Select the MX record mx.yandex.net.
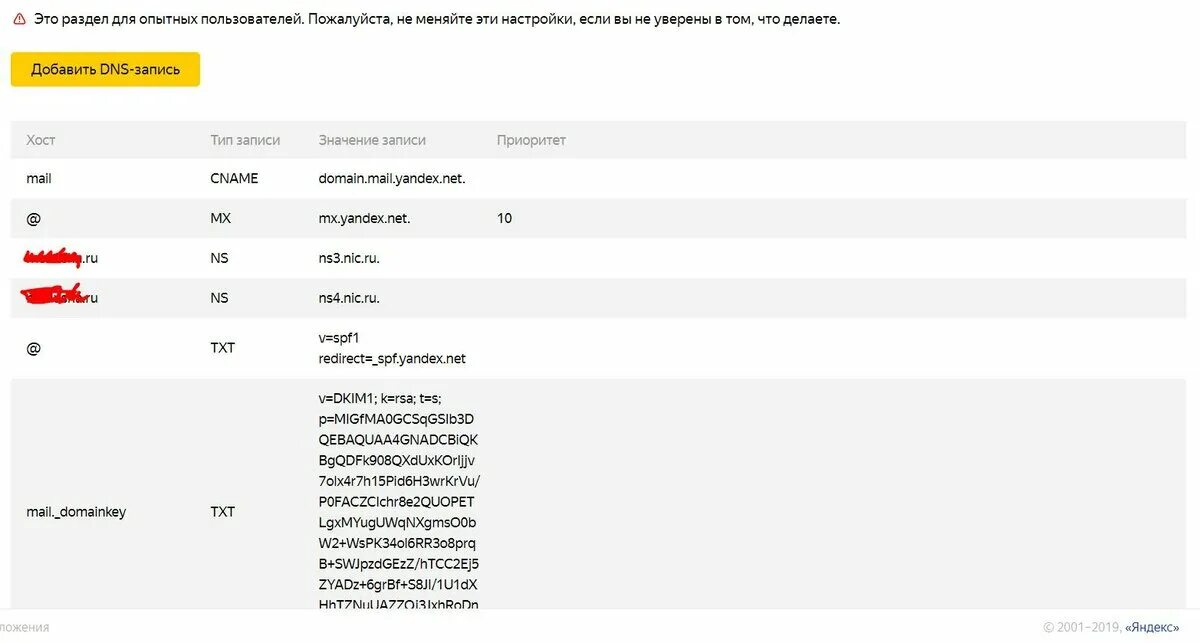The height and width of the screenshot is (643, 1200). (x=364, y=218)
